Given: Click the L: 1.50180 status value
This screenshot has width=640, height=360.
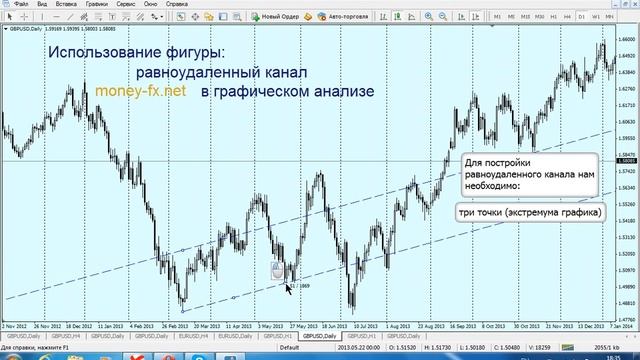Looking at the screenshot, I should (x=473, y=348).
